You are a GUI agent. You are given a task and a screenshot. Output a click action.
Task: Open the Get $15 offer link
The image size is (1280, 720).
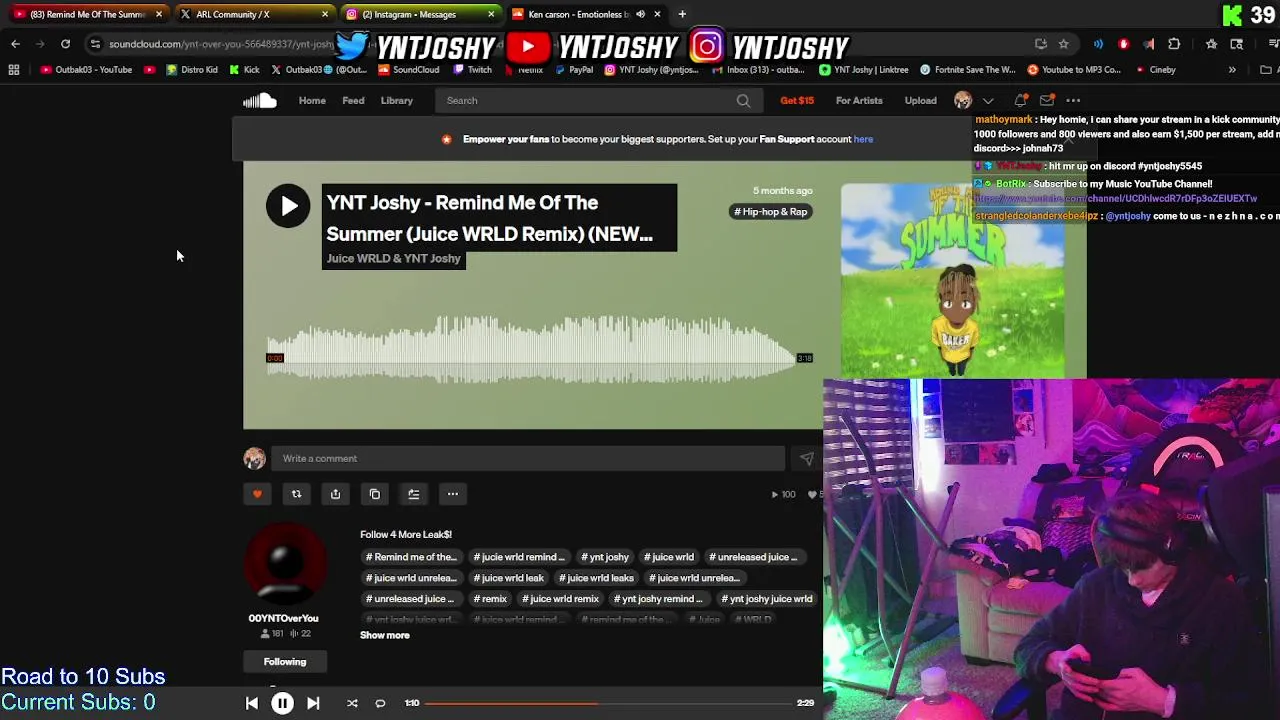[x=797, y=100]
